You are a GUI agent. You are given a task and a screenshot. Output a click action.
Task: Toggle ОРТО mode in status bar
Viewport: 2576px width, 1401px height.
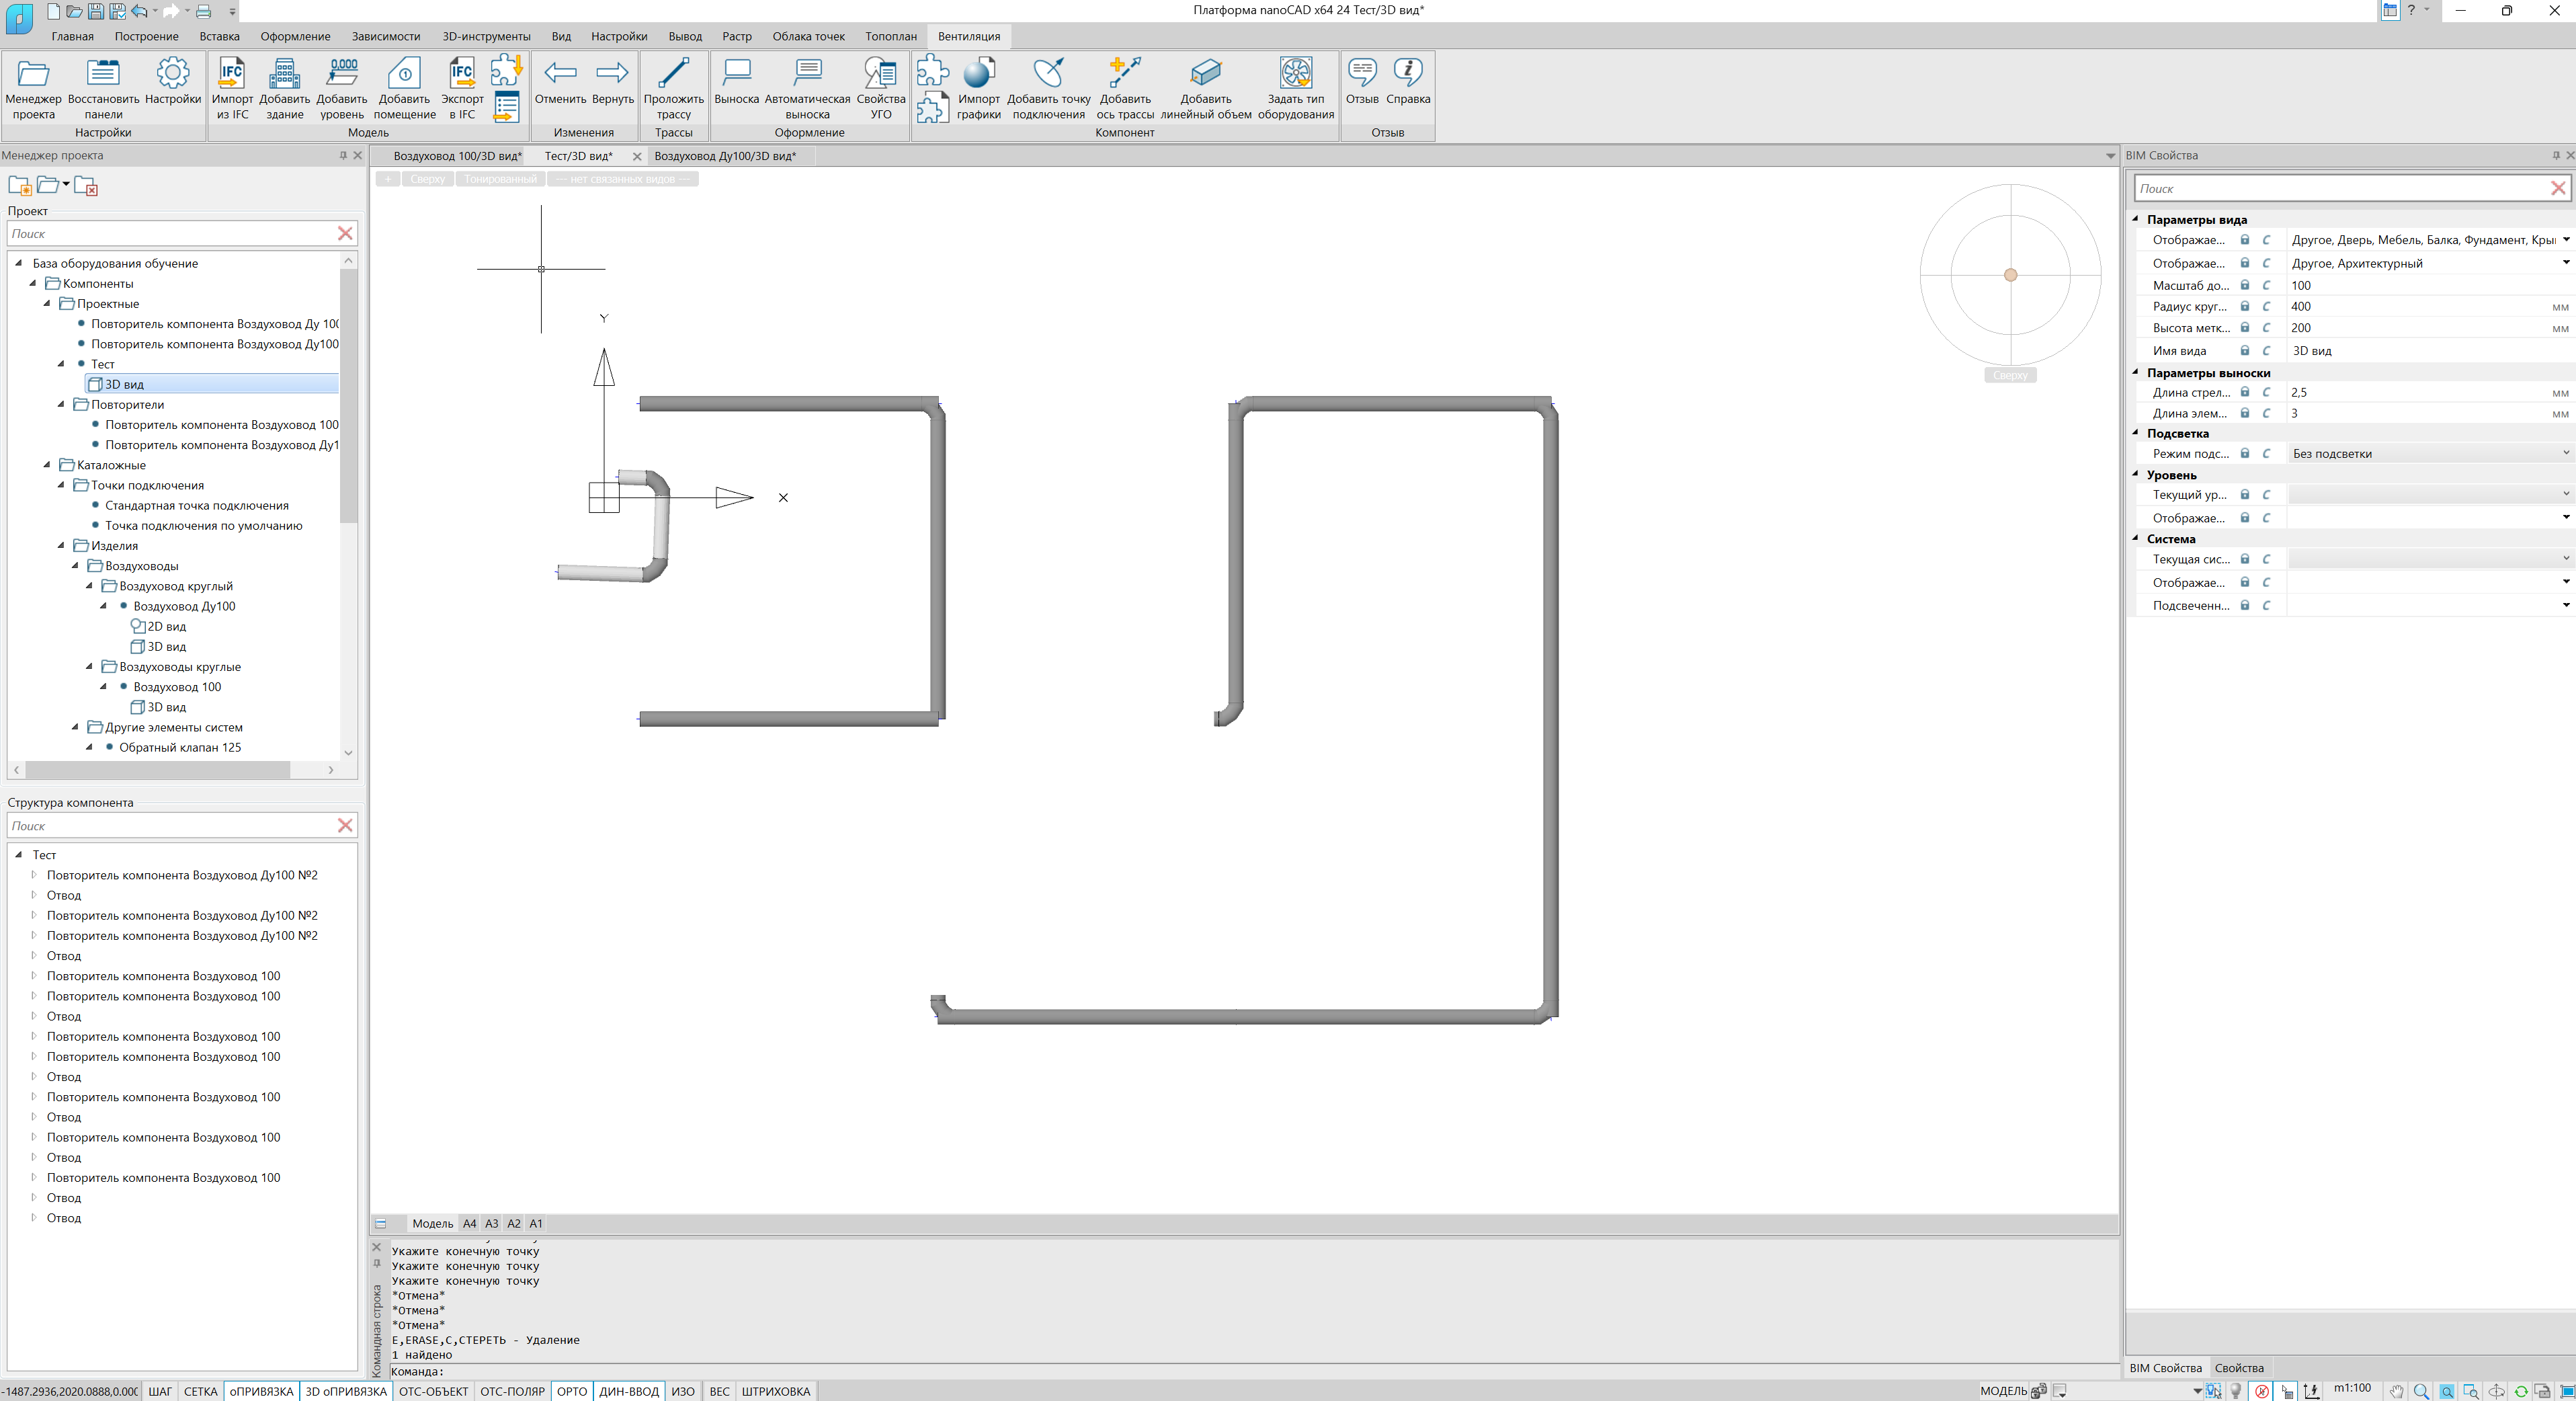[571, 1391]
